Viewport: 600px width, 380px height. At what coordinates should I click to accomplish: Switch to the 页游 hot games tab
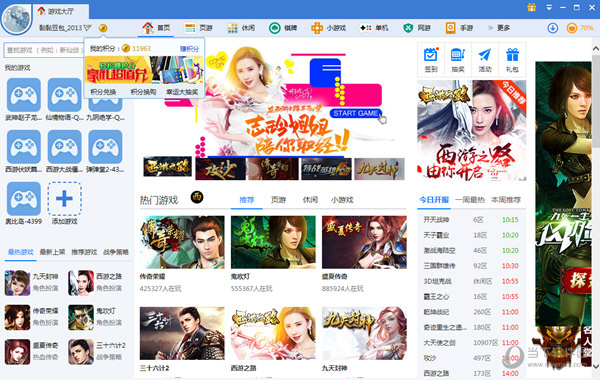pyautogui.click(x=279, y=200)
